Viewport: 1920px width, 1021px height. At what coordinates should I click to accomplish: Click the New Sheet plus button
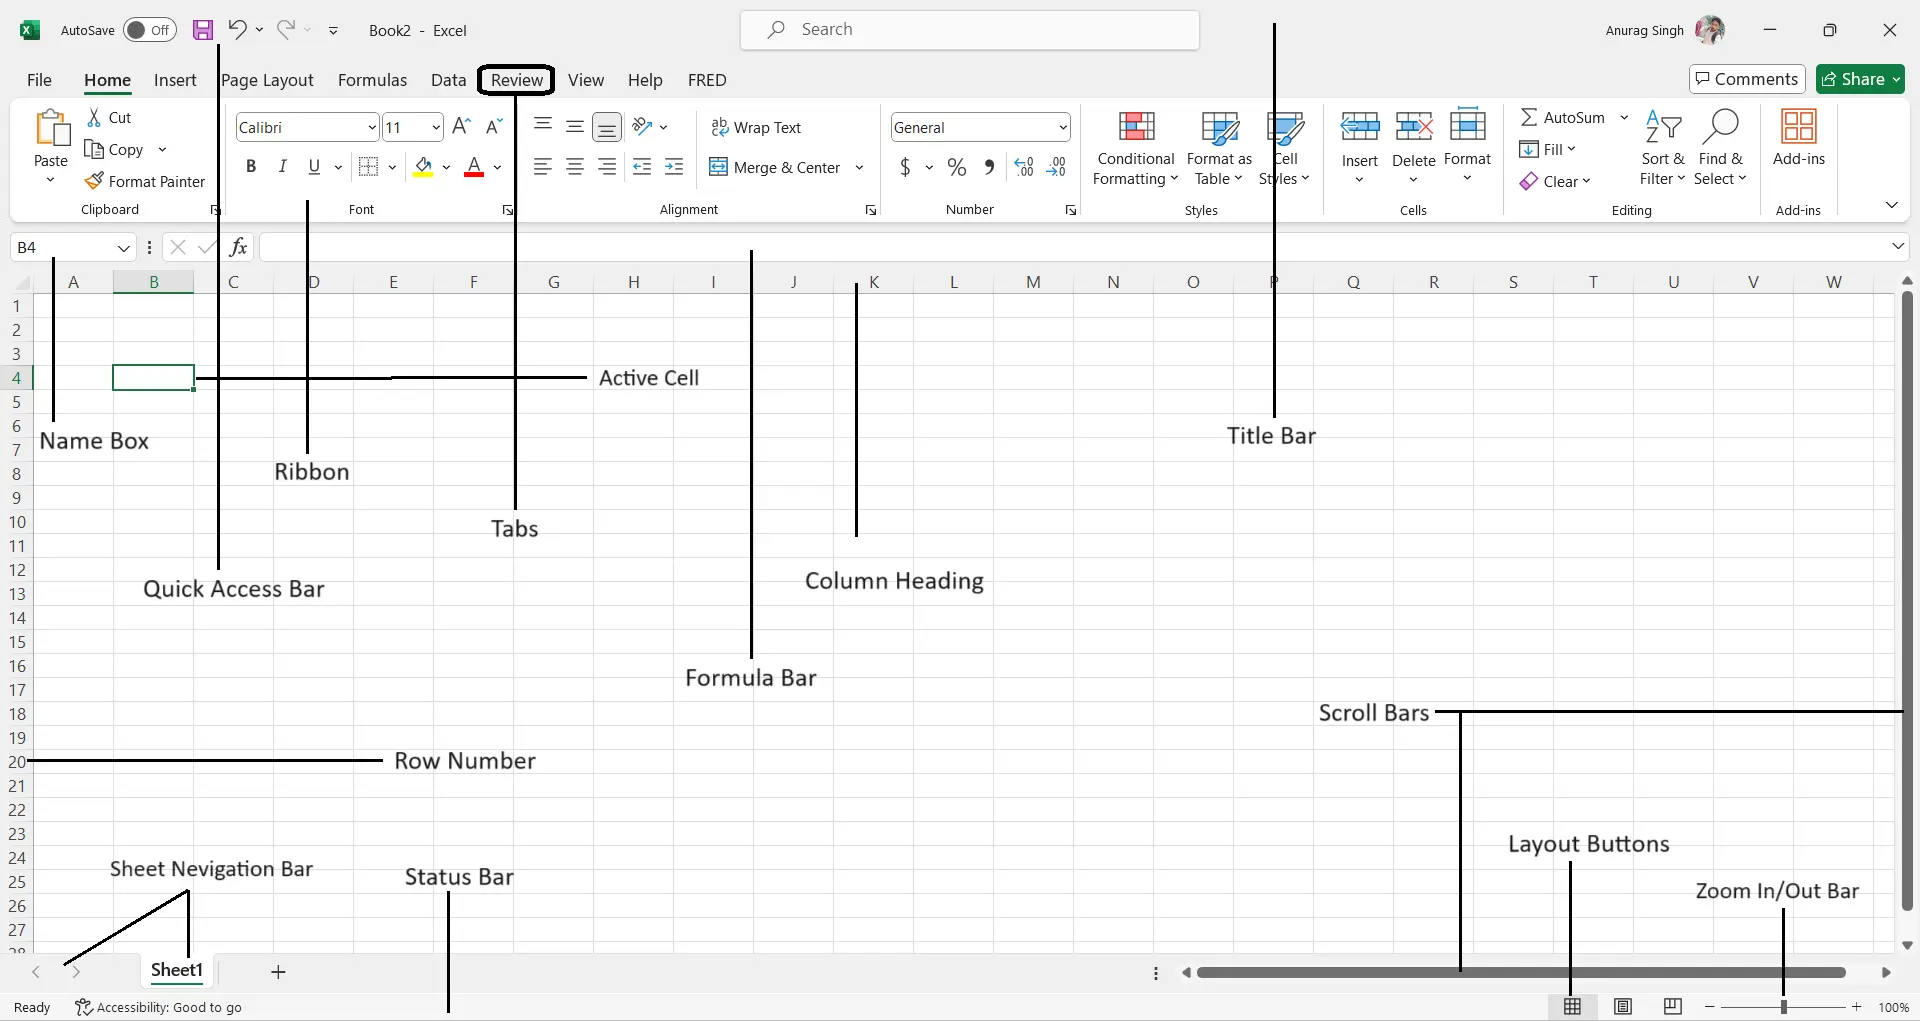coord(278,971)
